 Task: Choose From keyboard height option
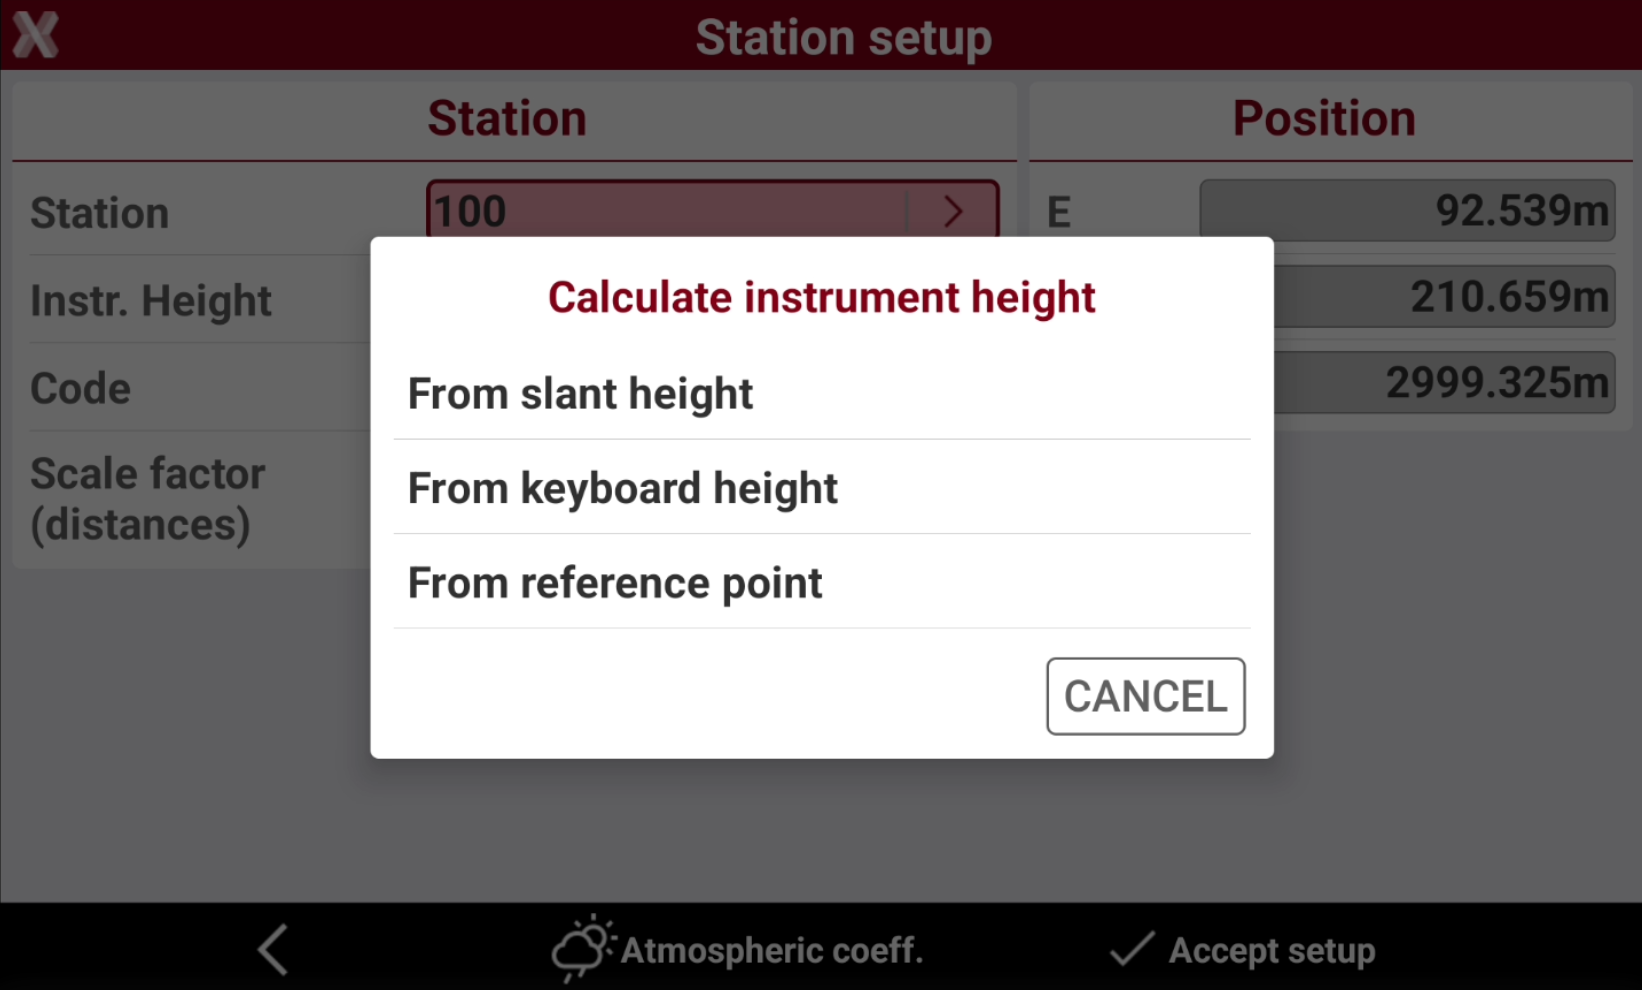click(822, 488)
